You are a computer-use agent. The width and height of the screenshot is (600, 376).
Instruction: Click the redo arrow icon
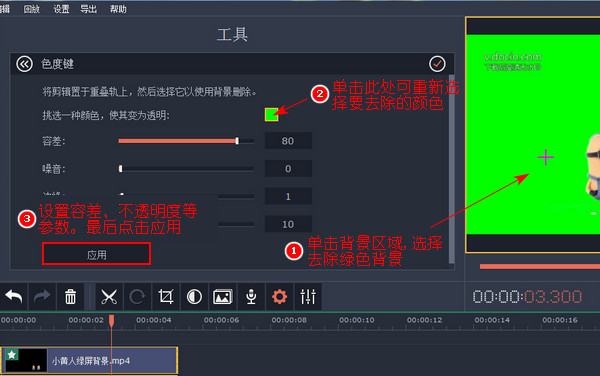[42, 296]
